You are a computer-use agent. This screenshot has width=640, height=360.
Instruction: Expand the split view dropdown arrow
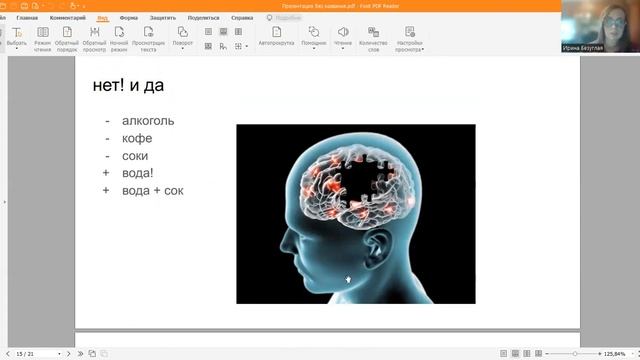click(247, 47)
